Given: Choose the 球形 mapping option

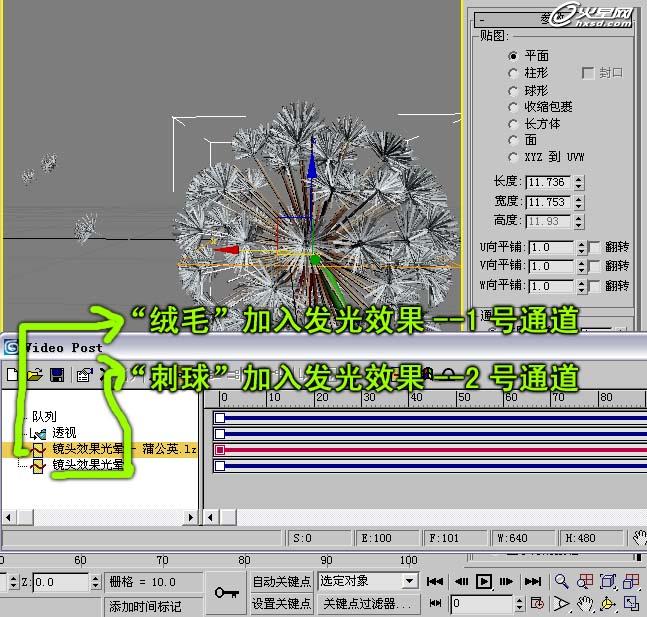Looking at the screenshot, I should [514, 90].
